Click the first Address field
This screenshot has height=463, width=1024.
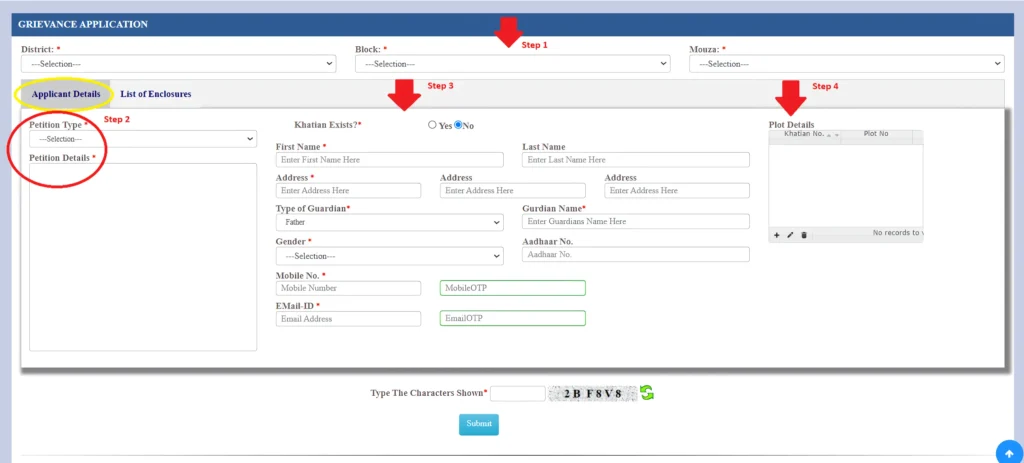point(348,191)
